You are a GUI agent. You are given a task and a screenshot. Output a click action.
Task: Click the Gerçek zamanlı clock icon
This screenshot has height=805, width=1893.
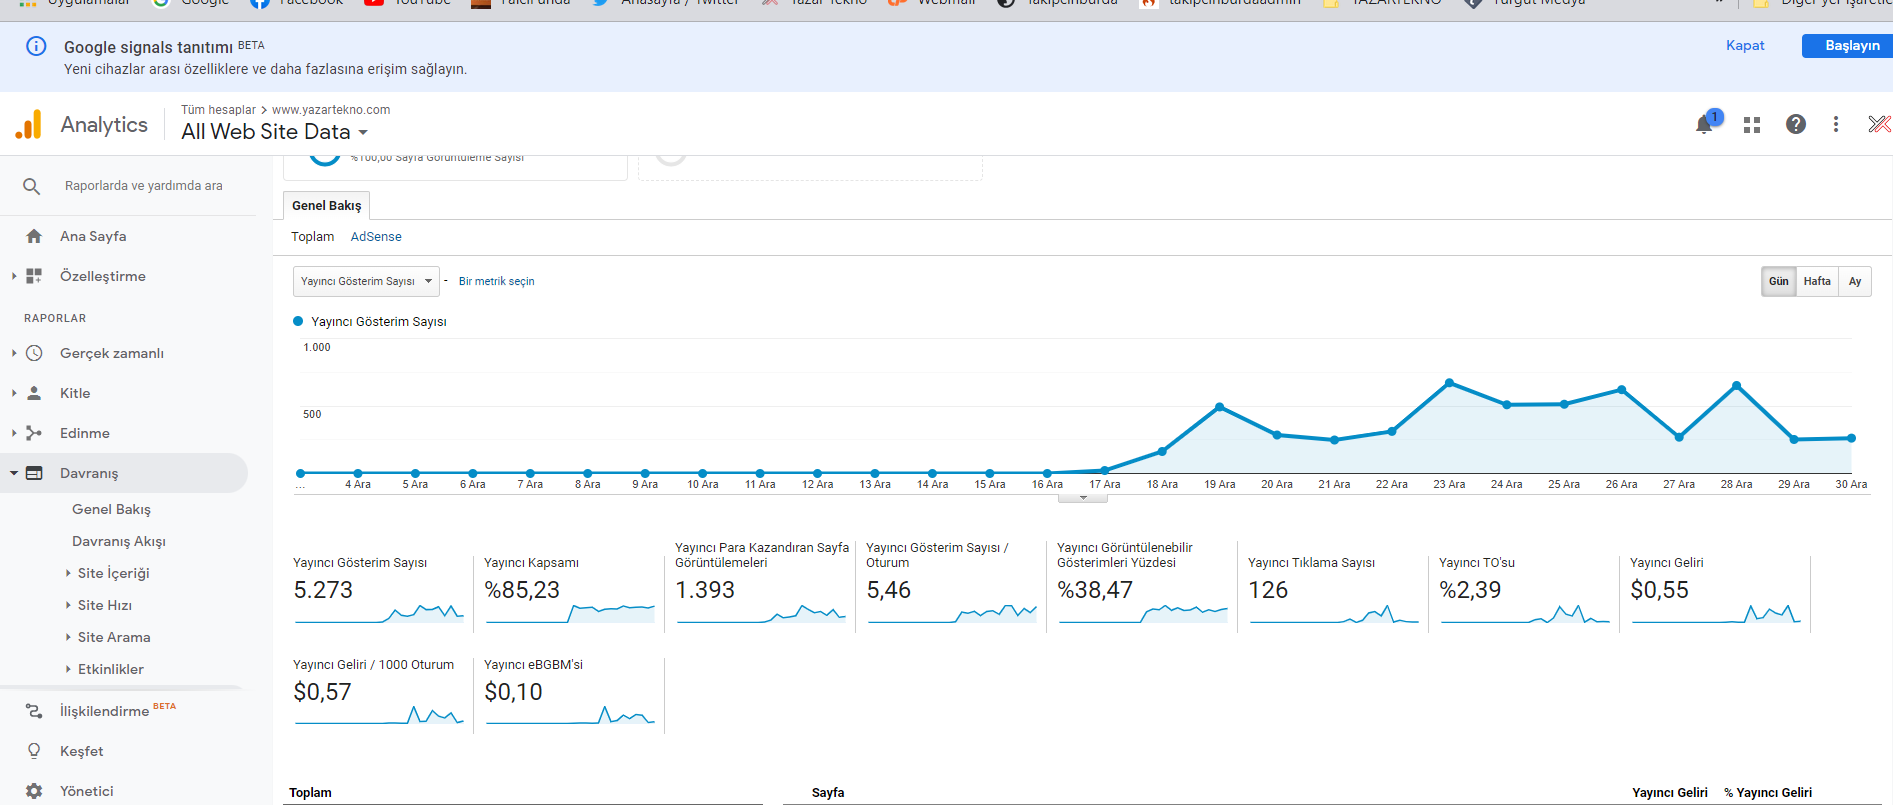pyautogui.click(x=34, y=353)
